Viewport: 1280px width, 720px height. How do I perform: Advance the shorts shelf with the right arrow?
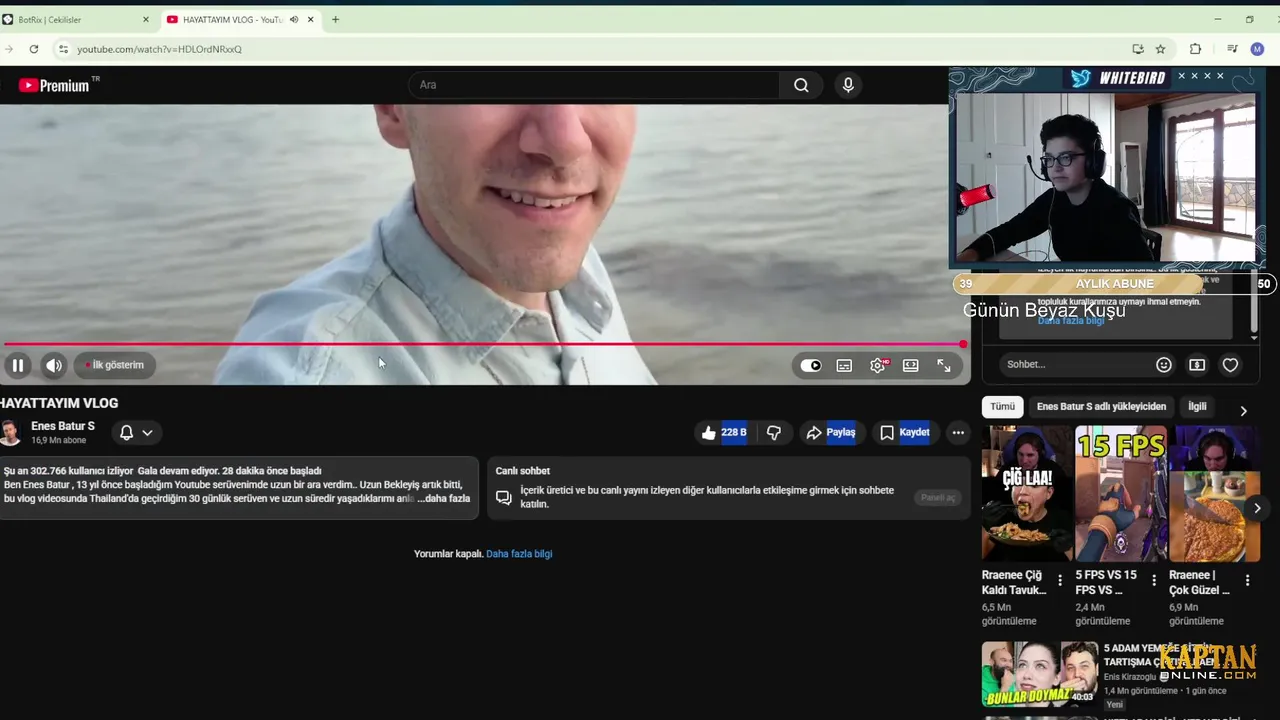(x=1257, y=508)
